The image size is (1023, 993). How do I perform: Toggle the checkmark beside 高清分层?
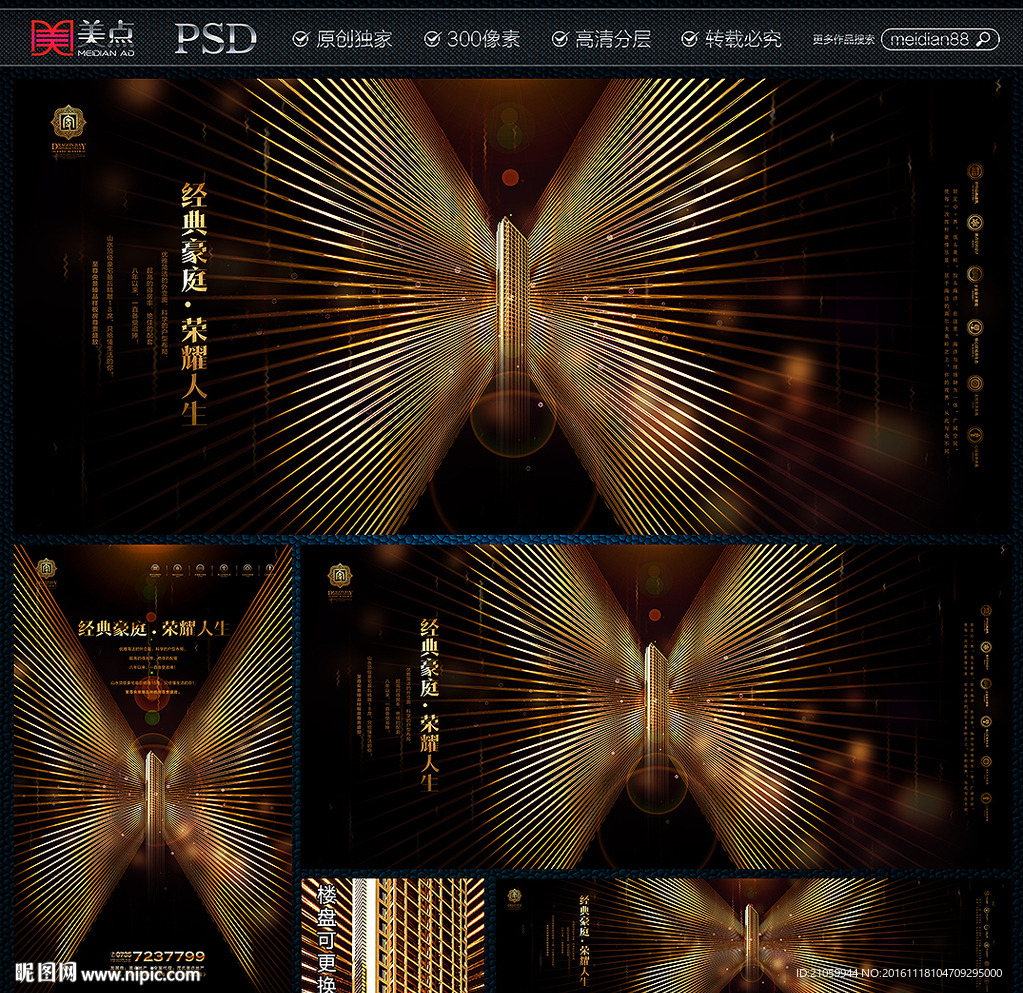559,39
